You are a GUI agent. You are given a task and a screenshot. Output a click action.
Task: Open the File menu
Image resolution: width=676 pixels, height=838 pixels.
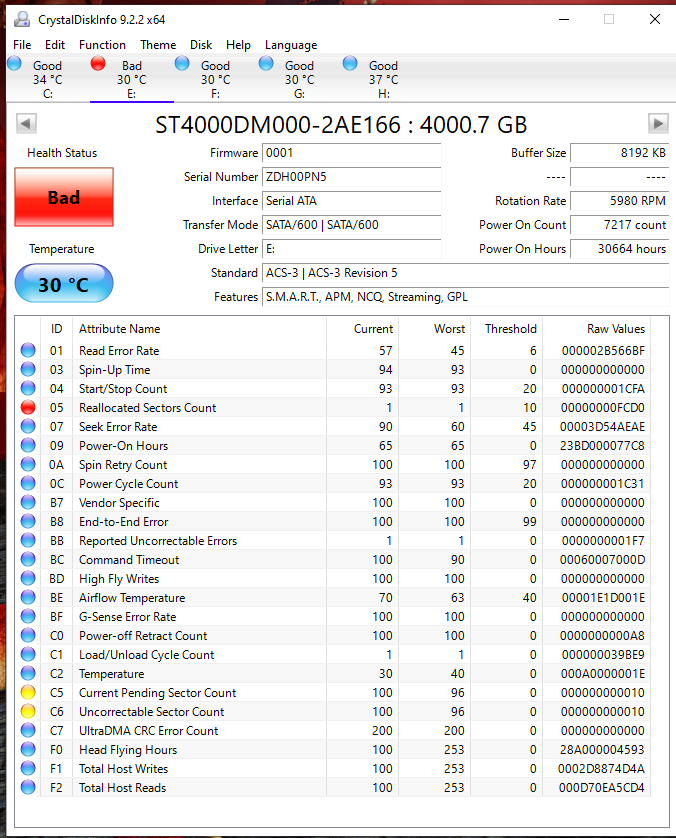click(22, 45)
